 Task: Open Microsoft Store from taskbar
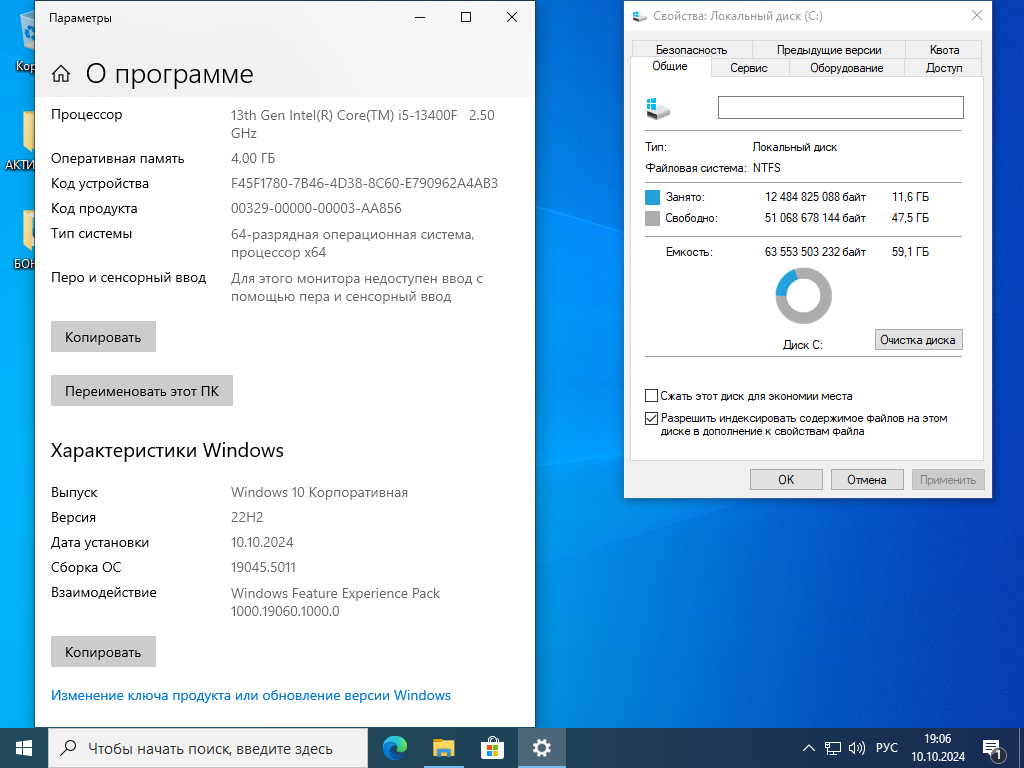pos(492,748)
